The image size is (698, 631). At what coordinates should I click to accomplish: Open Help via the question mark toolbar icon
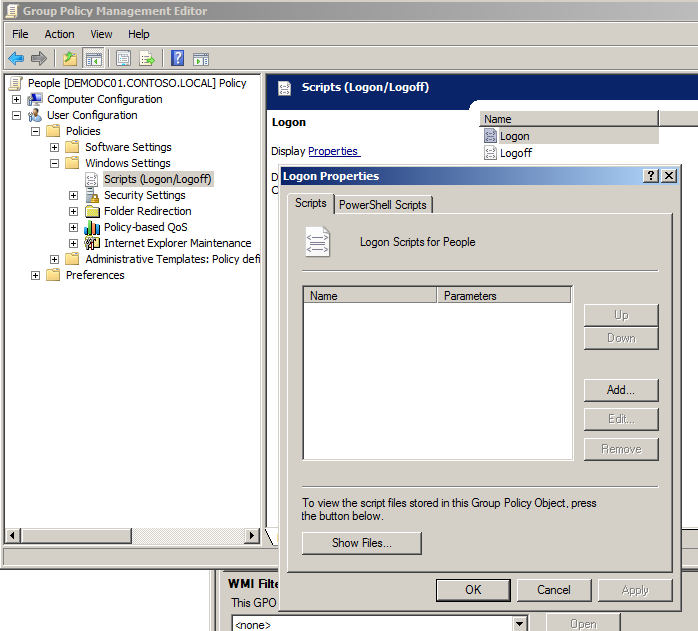pyautogui.click(x=177, y=58)
